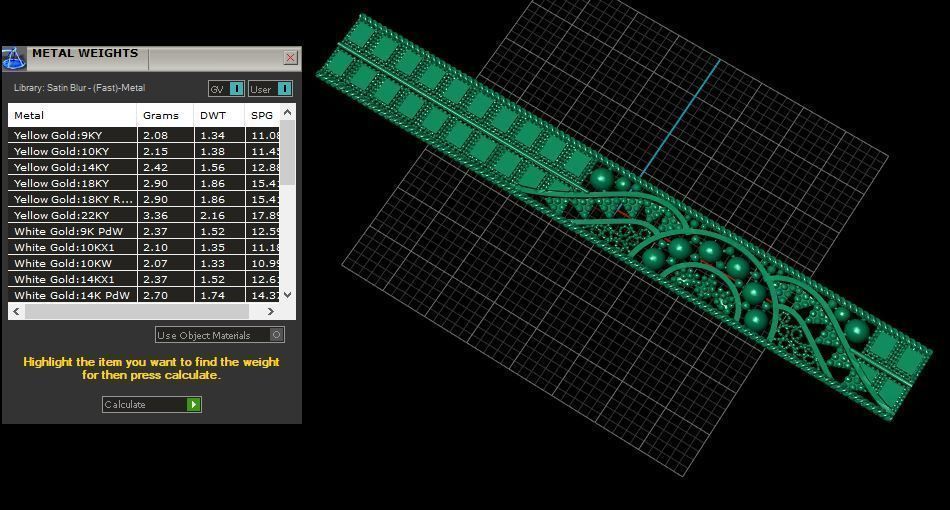Sort by the Grams column header
The width and height of the screenshot is (950, 510).
(165, 115)
